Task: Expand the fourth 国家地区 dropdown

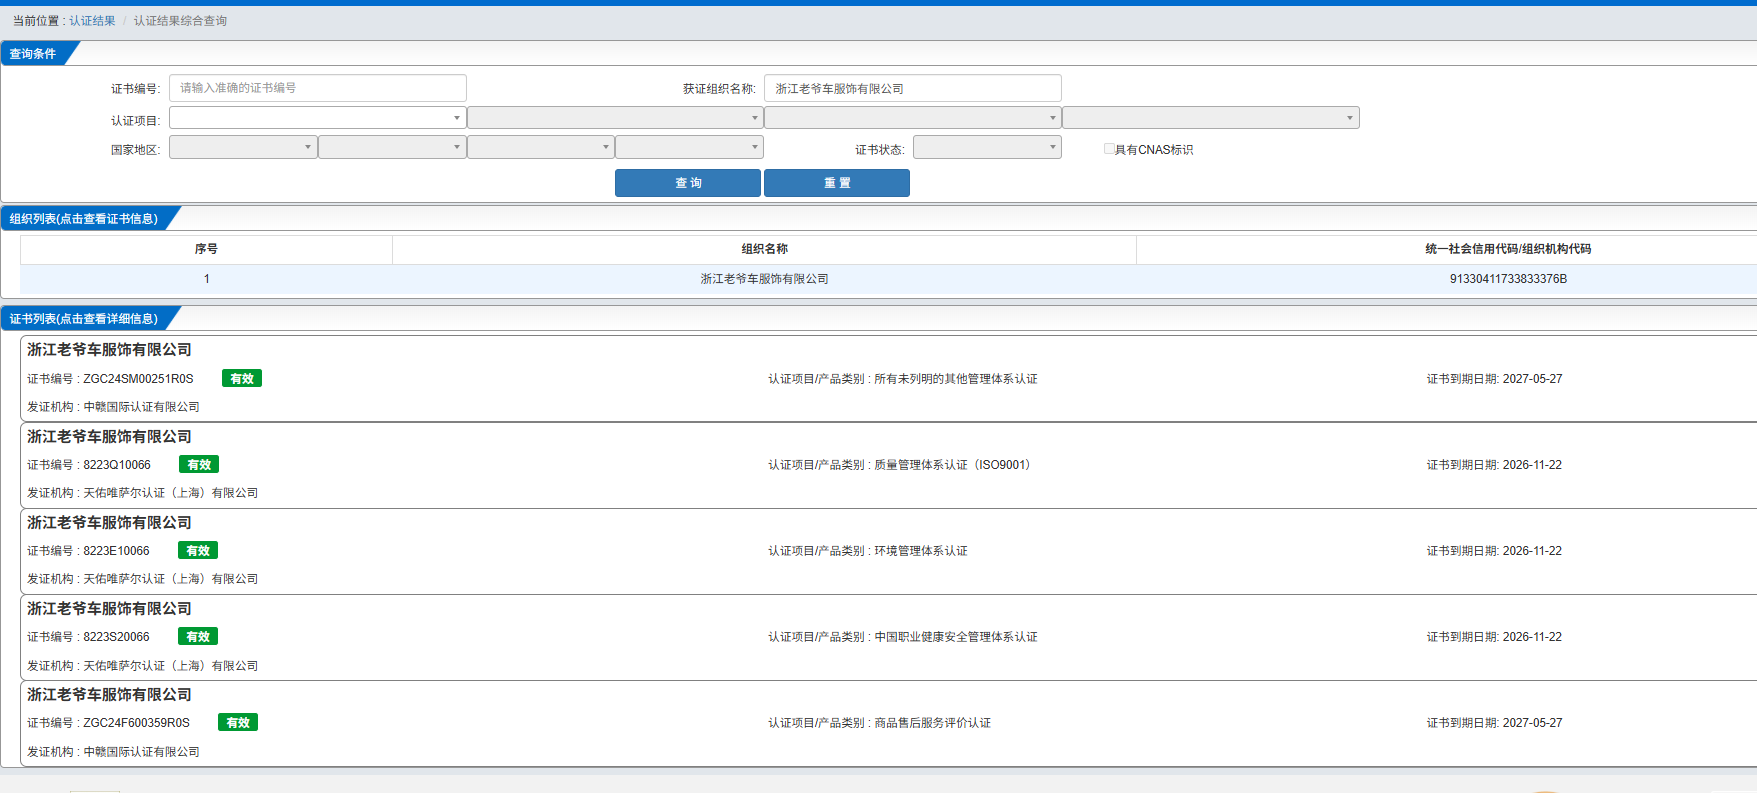Action: point(689,147)
